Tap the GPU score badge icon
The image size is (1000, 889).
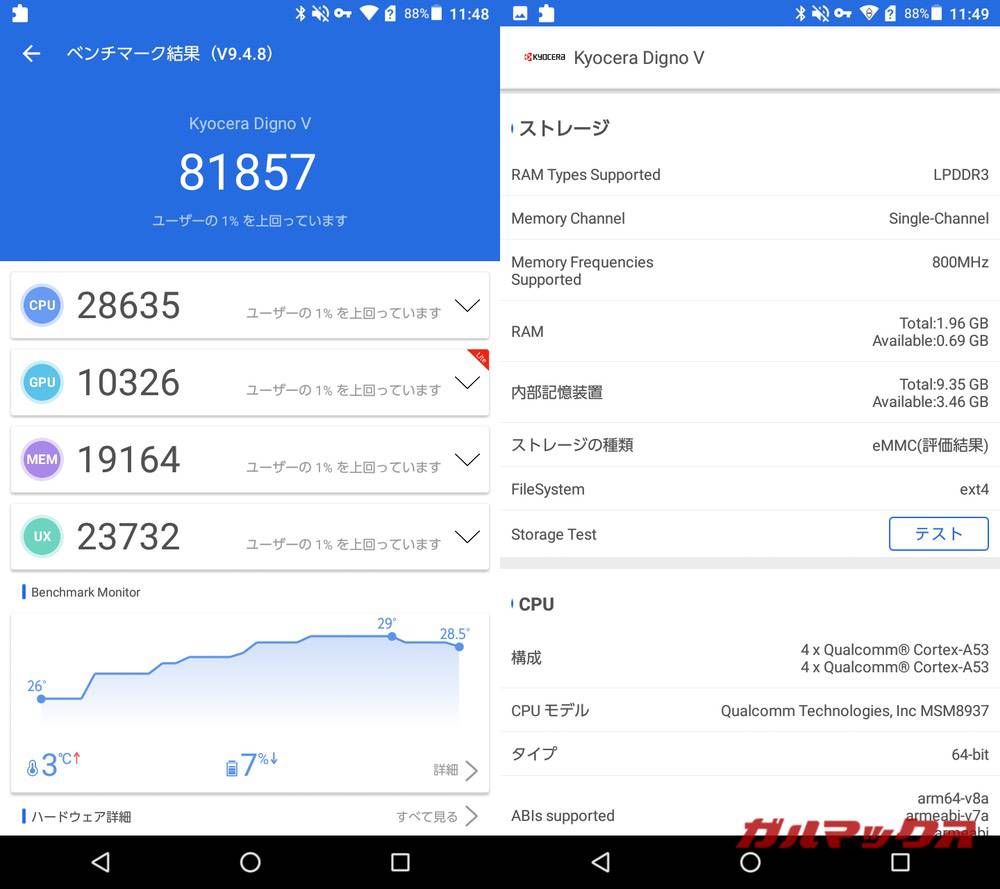[42, 382]
